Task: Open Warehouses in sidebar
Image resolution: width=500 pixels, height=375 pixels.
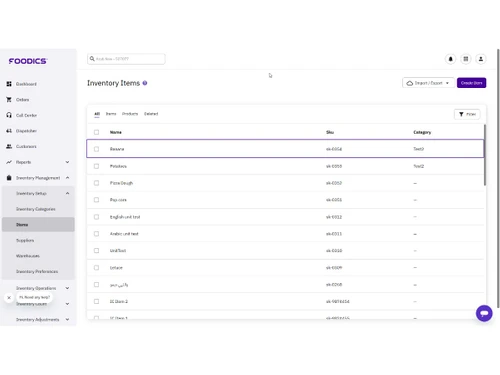Action: click(x=28, y=256)
